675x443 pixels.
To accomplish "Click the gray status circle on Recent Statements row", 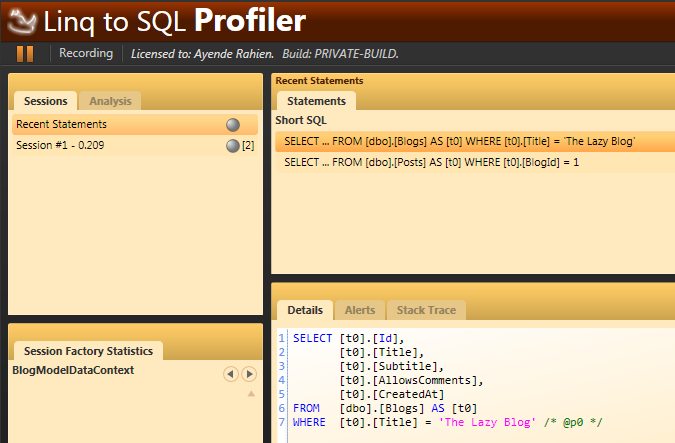I will coord(233,125).
